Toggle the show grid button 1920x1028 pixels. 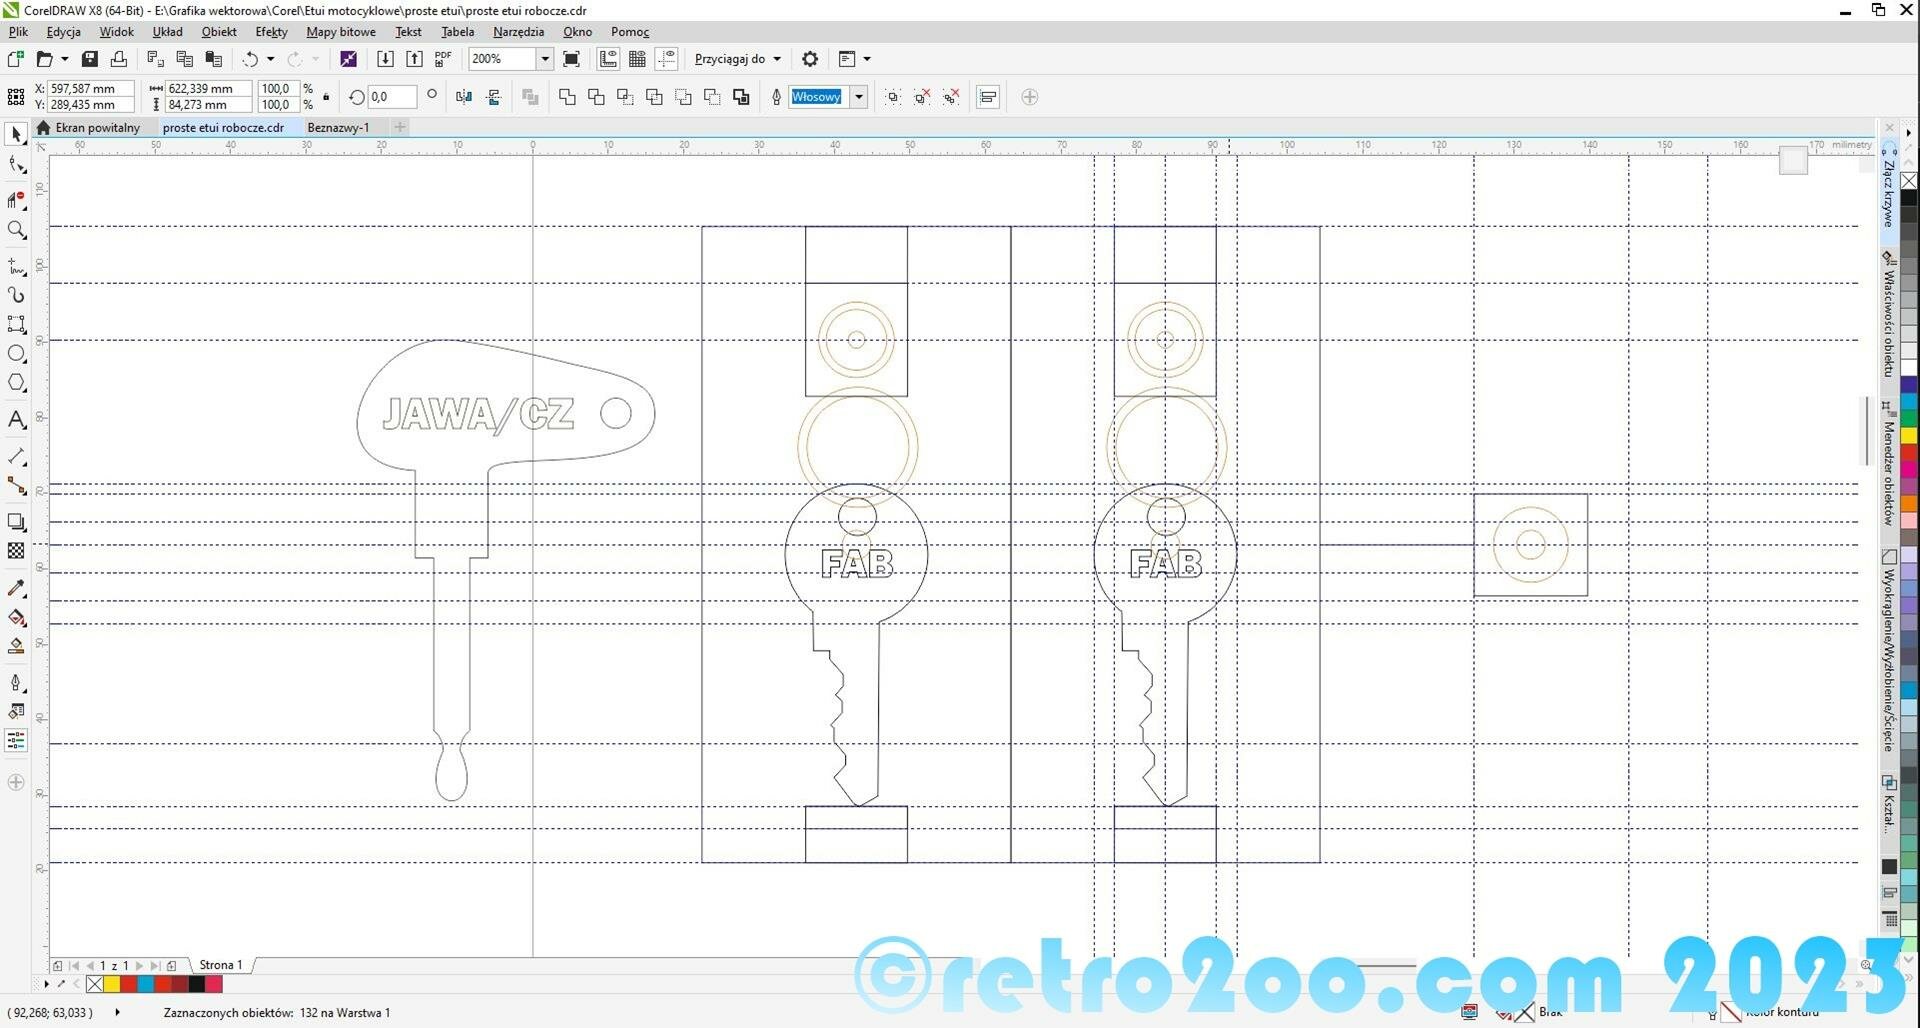click(x=637, y=59)
